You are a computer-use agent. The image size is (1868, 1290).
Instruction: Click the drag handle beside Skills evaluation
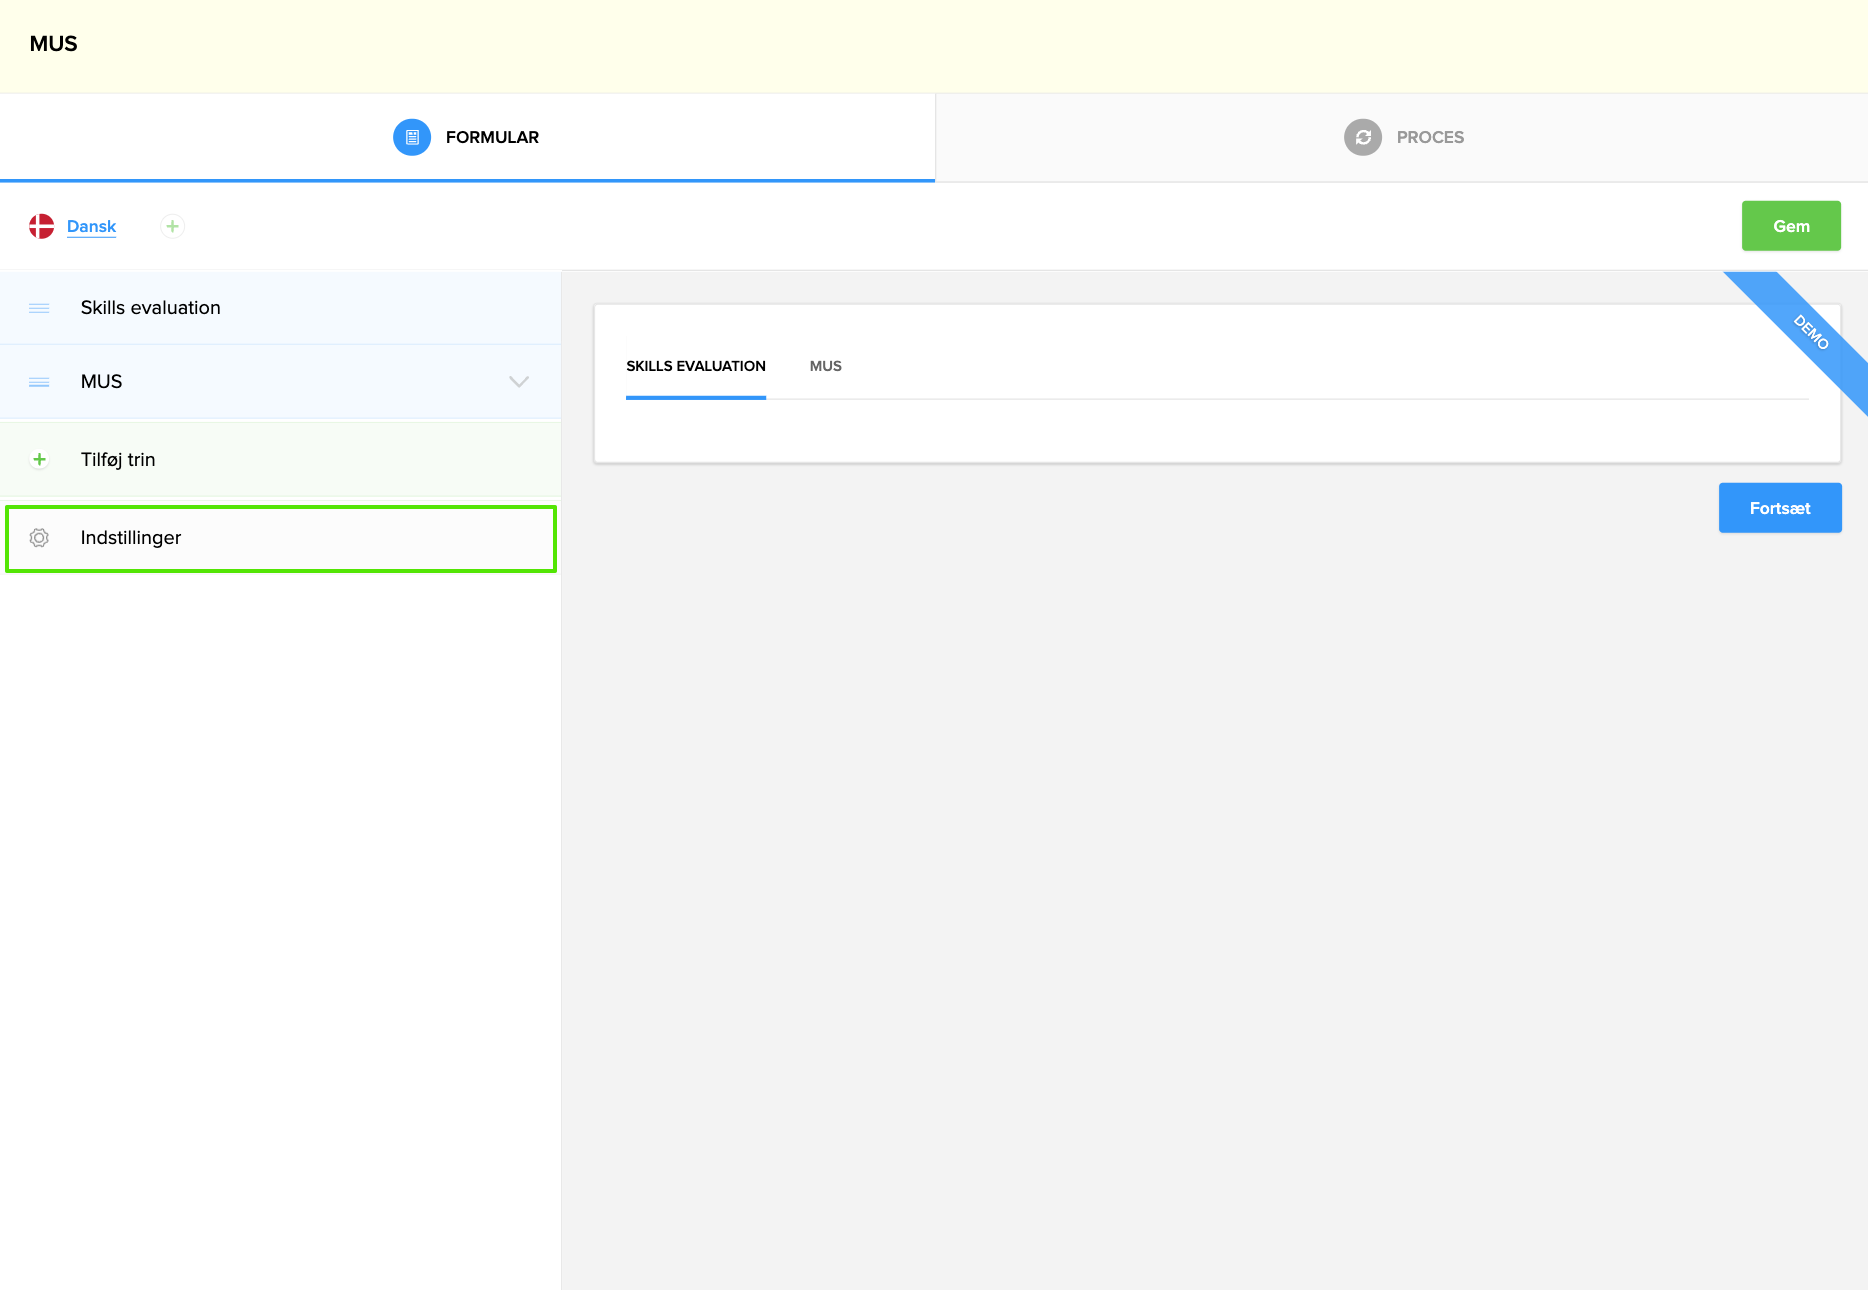pos(39,308)
